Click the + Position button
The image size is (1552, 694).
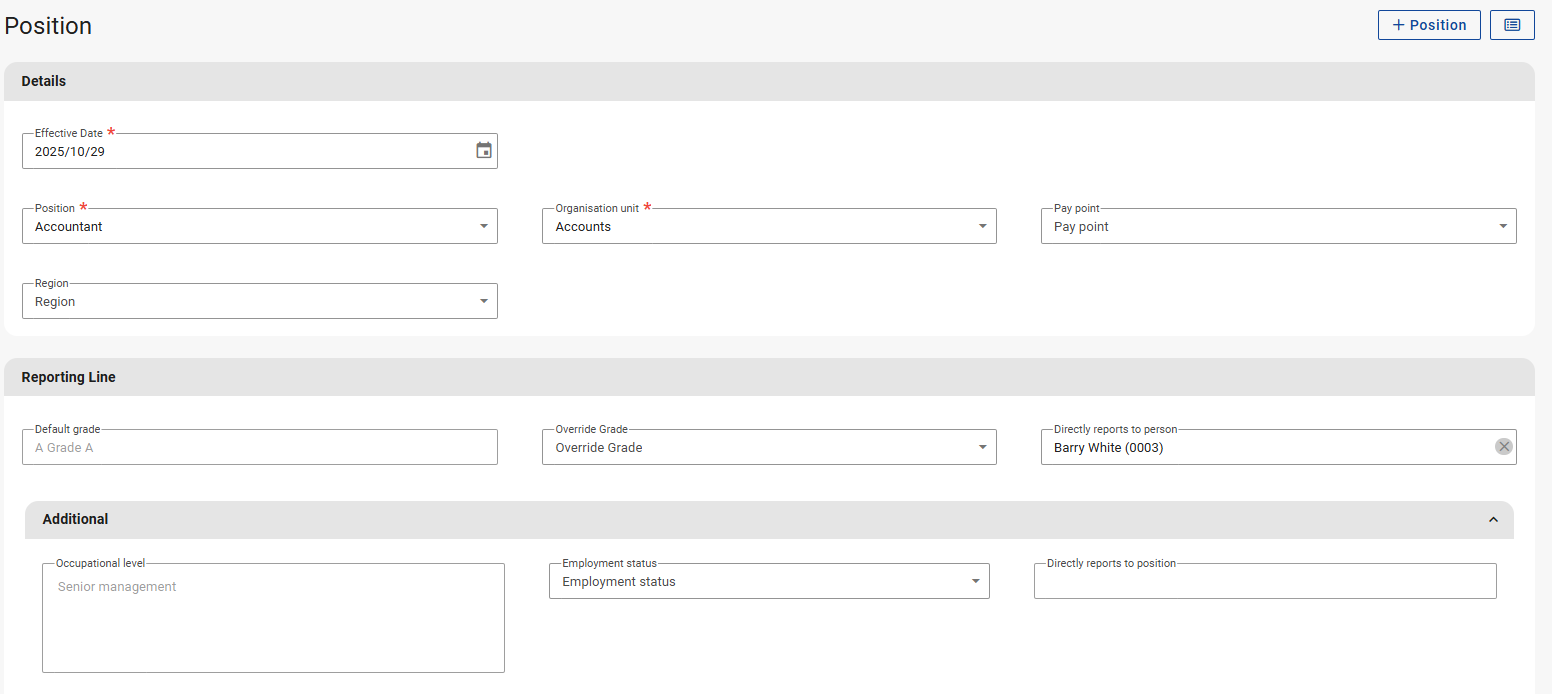[x=1428, y=25]
